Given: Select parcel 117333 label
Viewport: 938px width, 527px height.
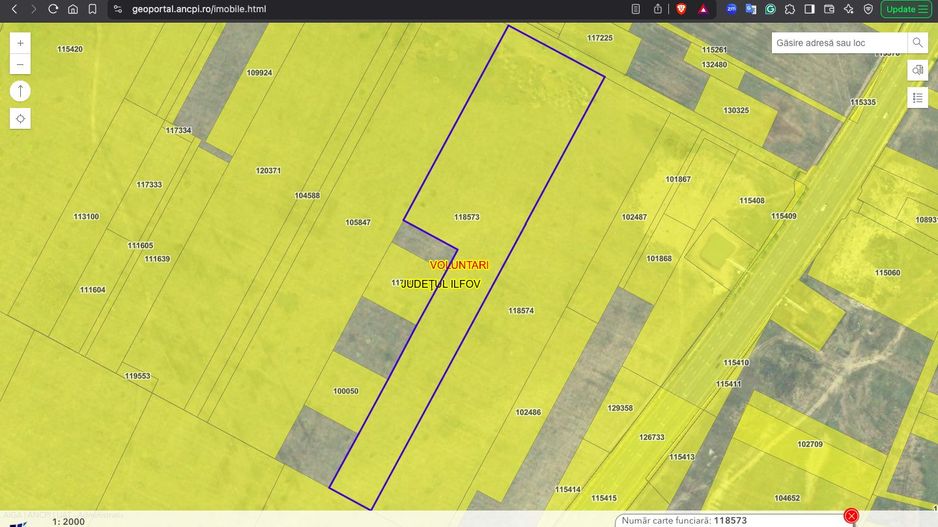Looking at the screenshot, I should [149, 184].
